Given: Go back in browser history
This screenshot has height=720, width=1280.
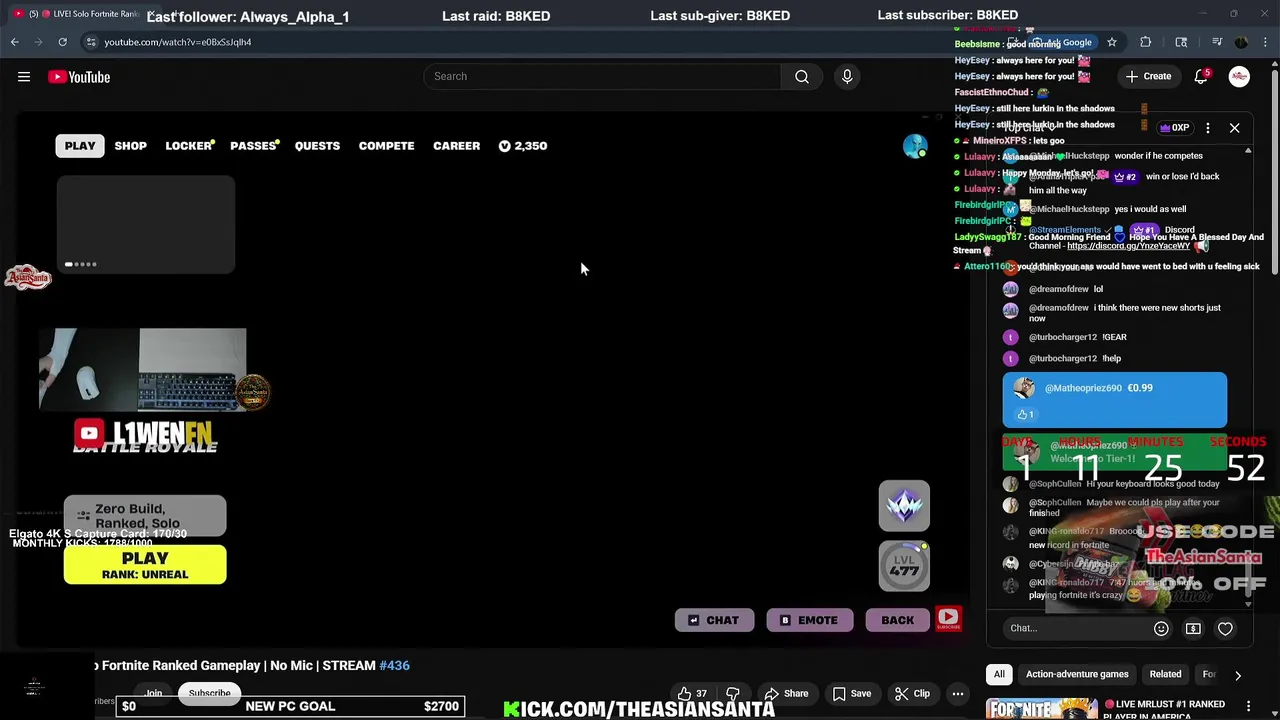Looking at the screenshot, I should [15, 42].
